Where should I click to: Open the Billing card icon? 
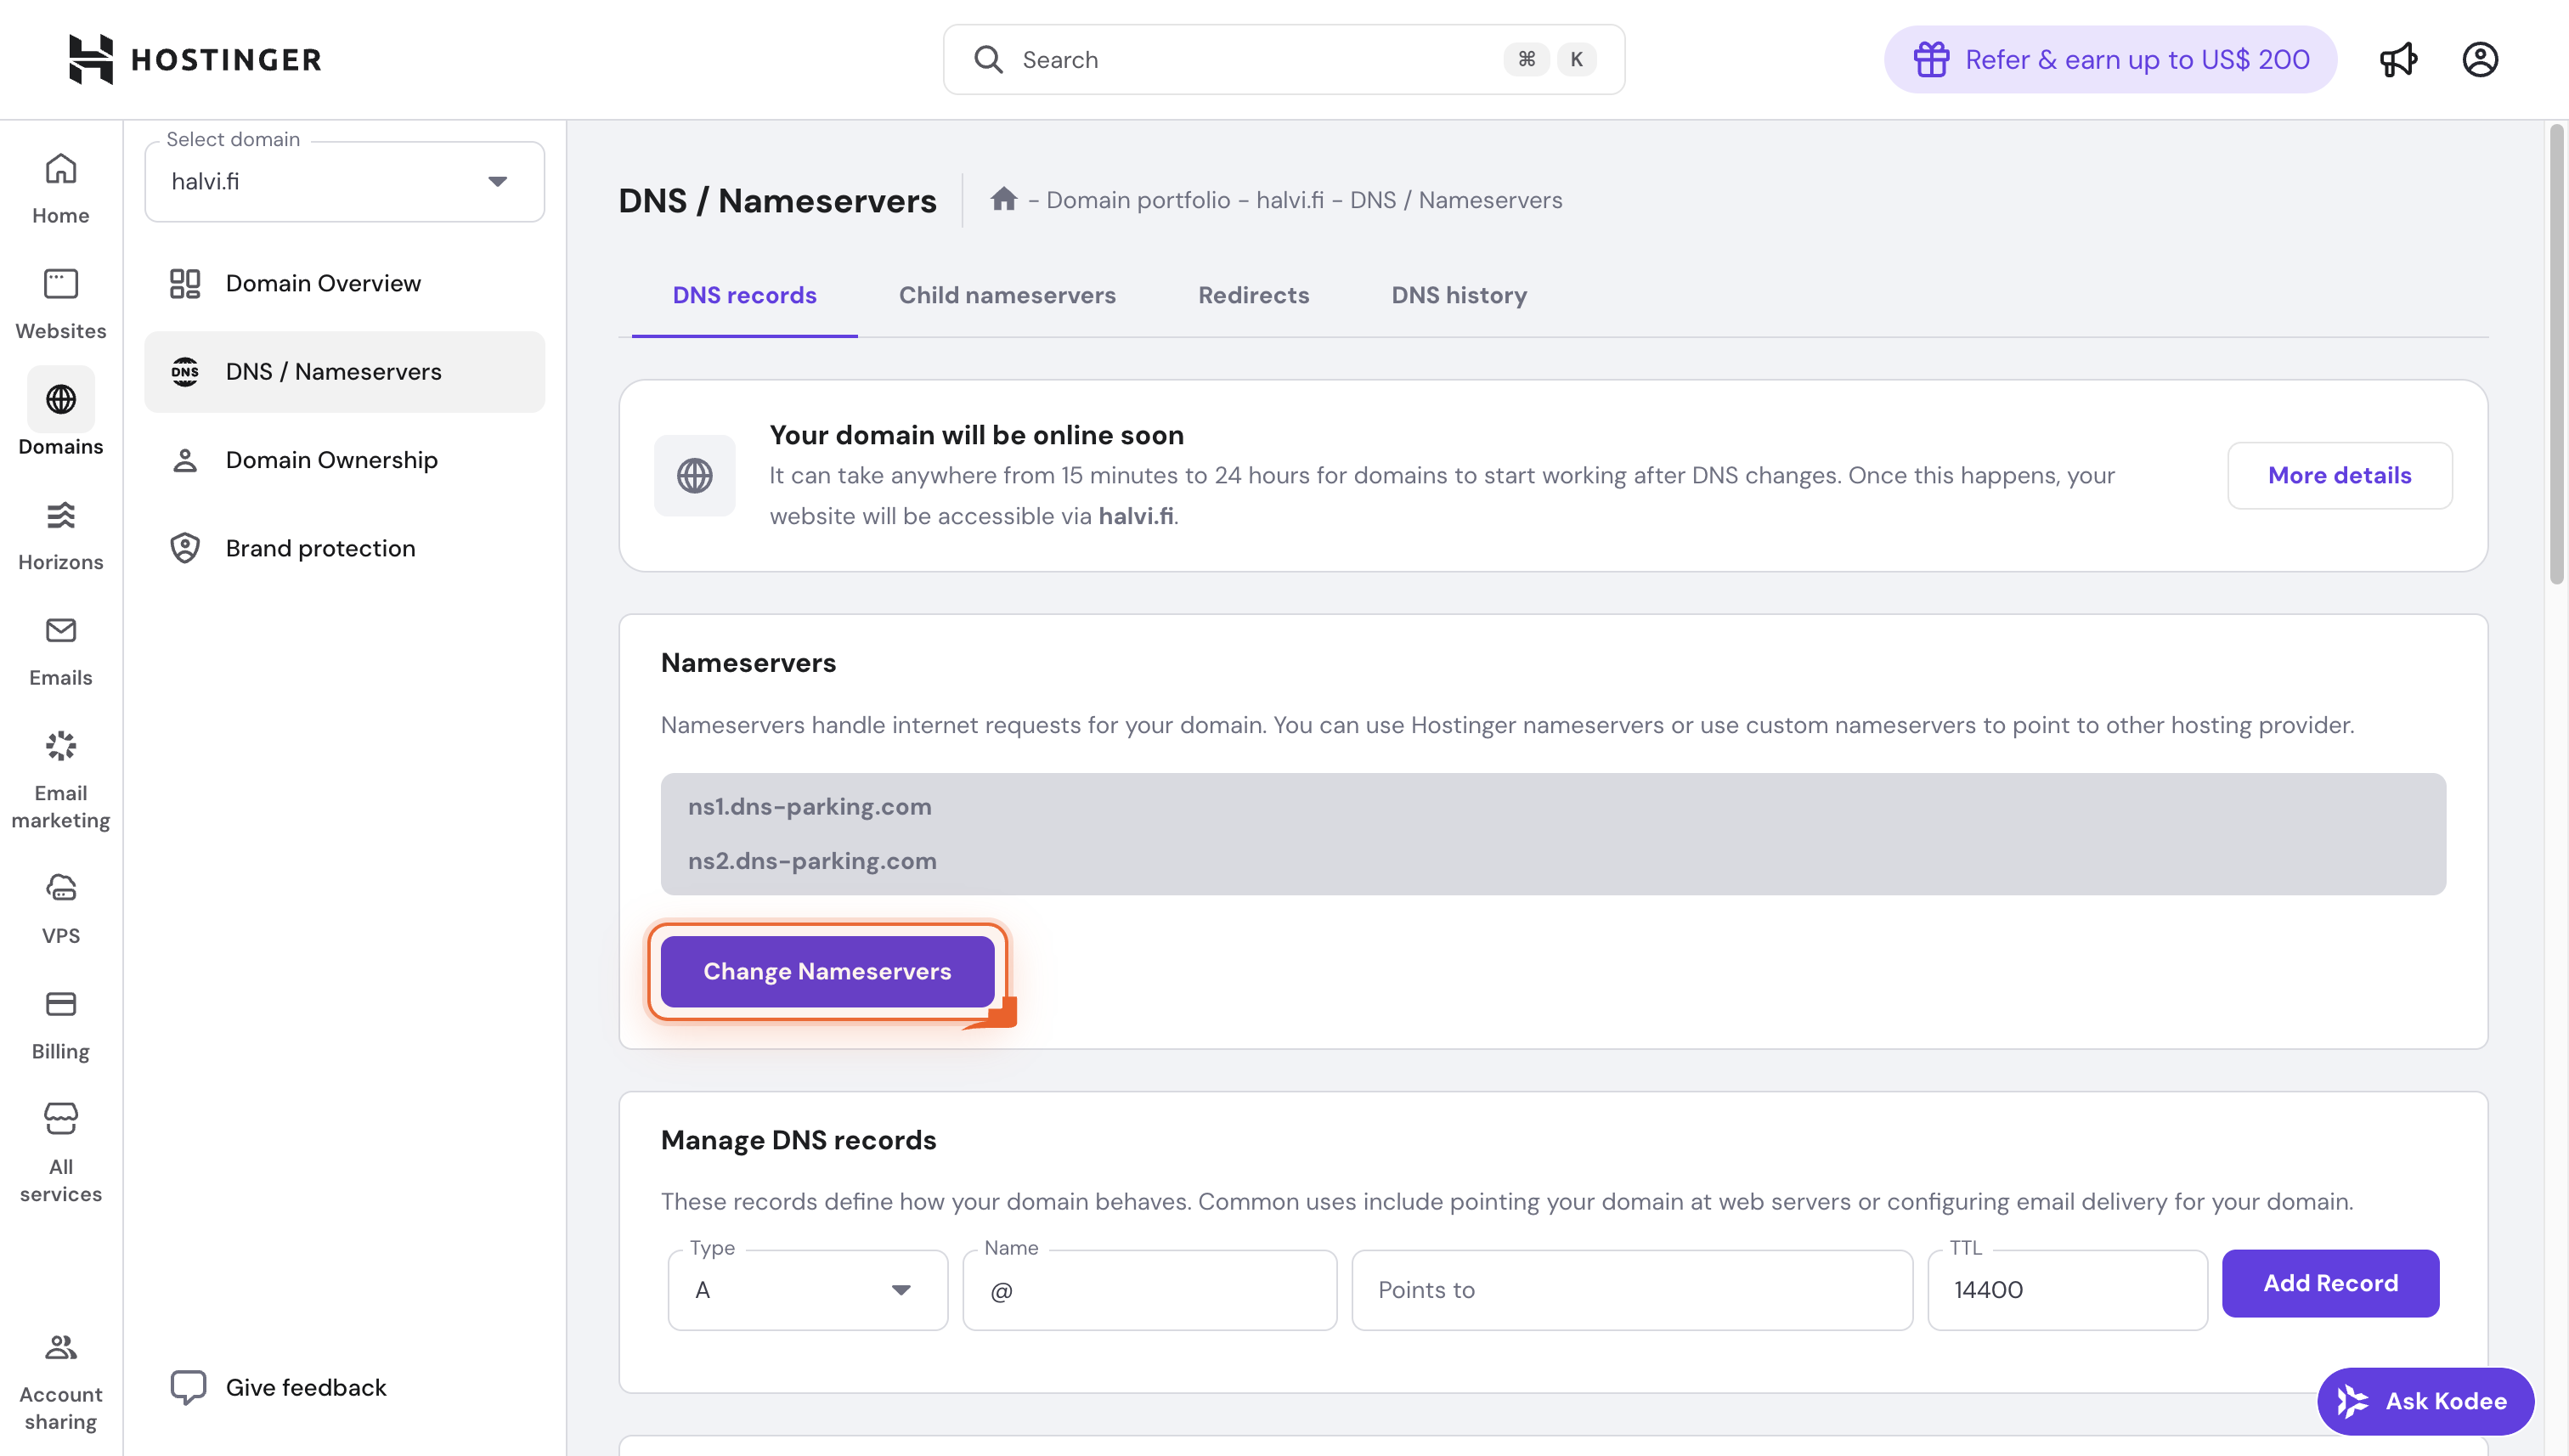(60, 1004)
